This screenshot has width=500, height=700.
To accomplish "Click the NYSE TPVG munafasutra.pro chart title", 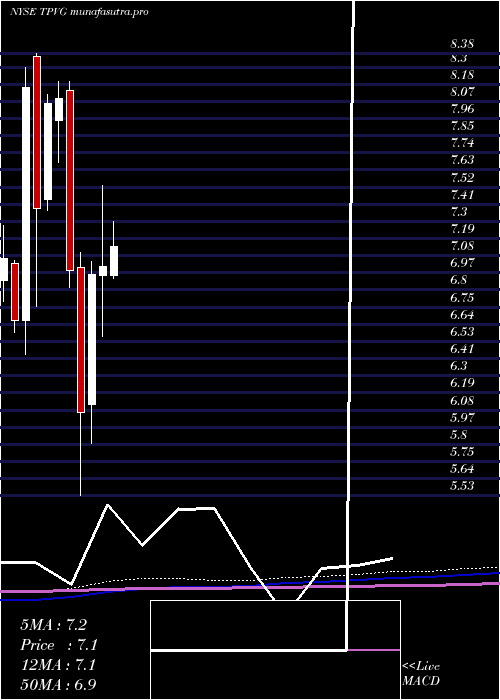I will tap(79, 12).
